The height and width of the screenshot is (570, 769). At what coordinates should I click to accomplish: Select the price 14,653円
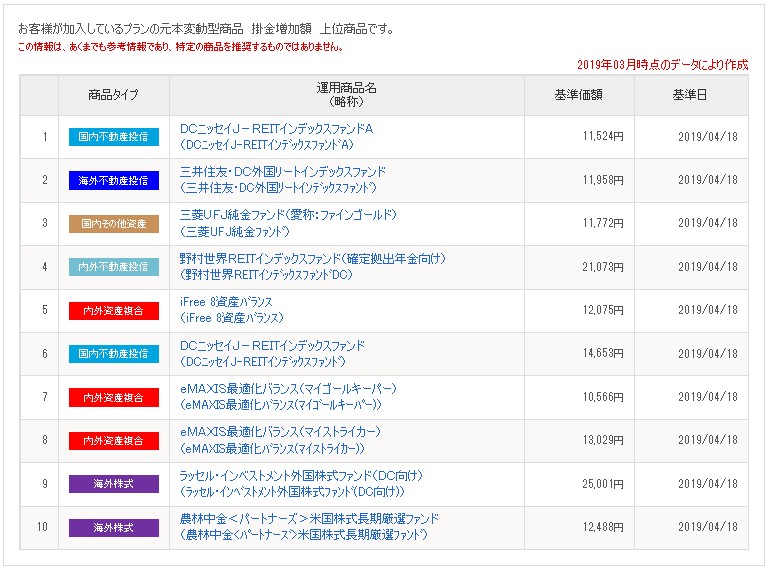tap(603, 353)
